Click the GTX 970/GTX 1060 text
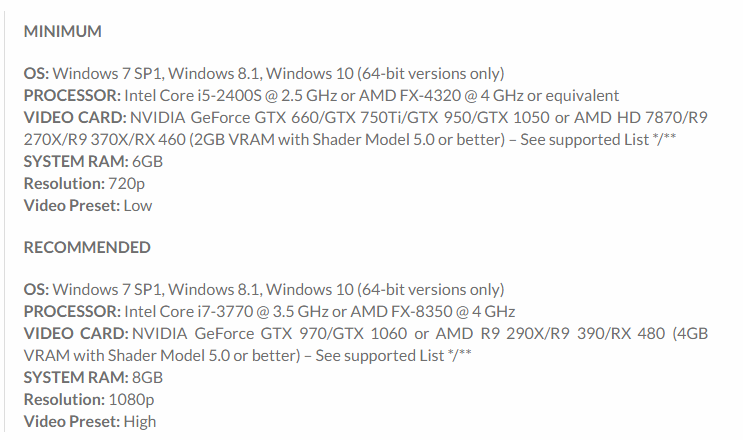 (334, 333)
